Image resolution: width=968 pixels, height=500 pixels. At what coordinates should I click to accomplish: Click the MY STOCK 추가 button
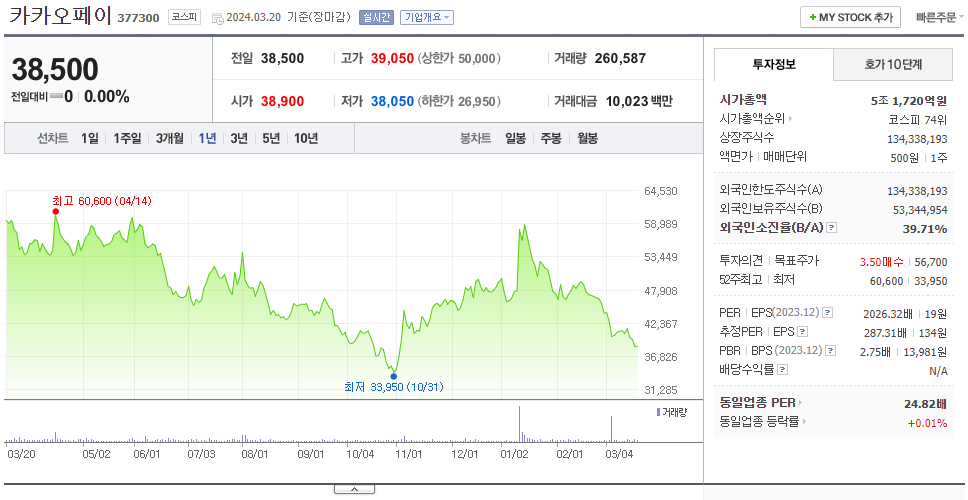[851, 17]
